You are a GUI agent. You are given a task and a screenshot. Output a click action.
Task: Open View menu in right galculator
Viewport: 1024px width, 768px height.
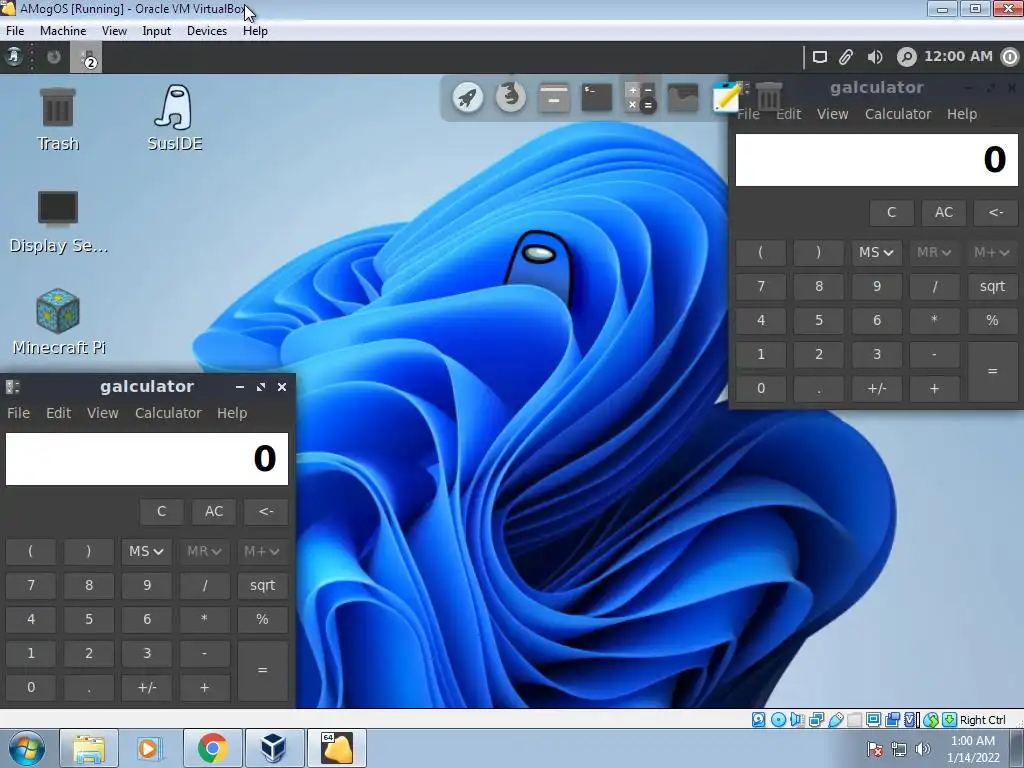tap(833, 114)
